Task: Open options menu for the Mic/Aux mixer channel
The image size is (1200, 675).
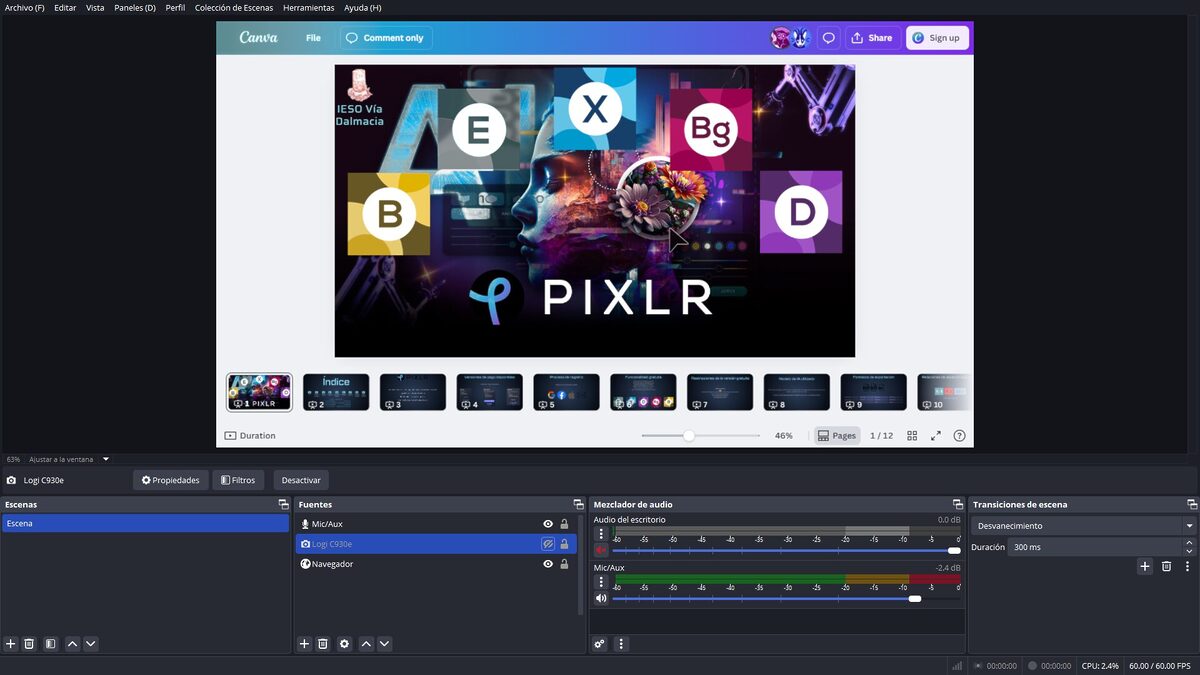Action: coord(601,582)
